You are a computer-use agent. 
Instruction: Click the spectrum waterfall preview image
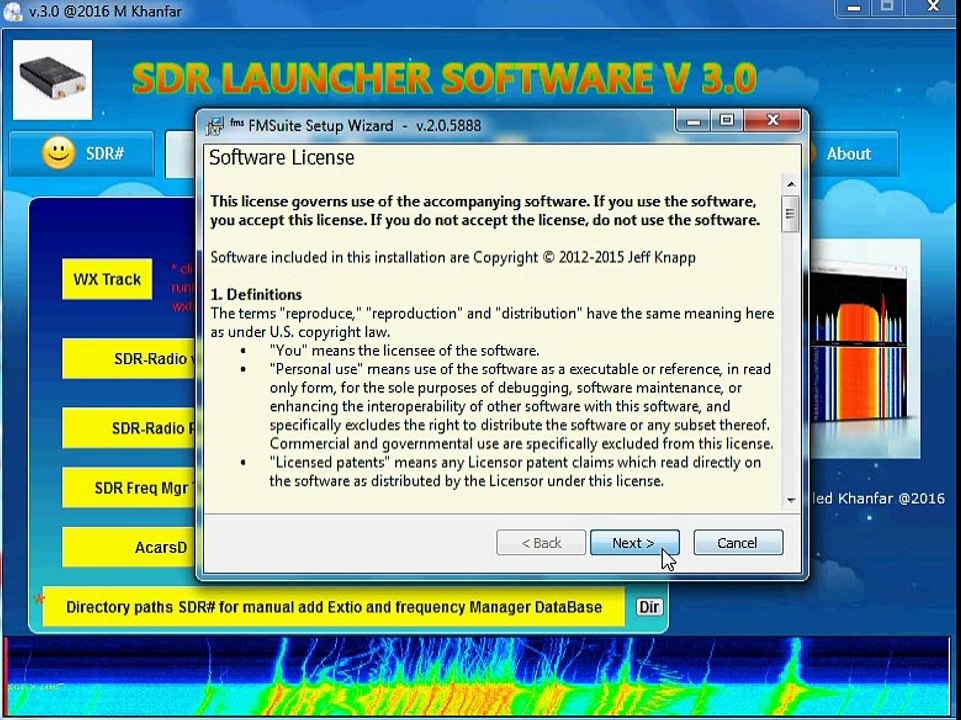pos(865,348)
